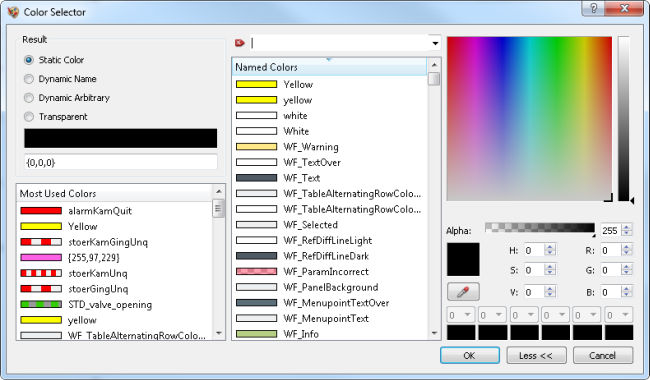Collapse dialog with Less << button

(536, 356)
